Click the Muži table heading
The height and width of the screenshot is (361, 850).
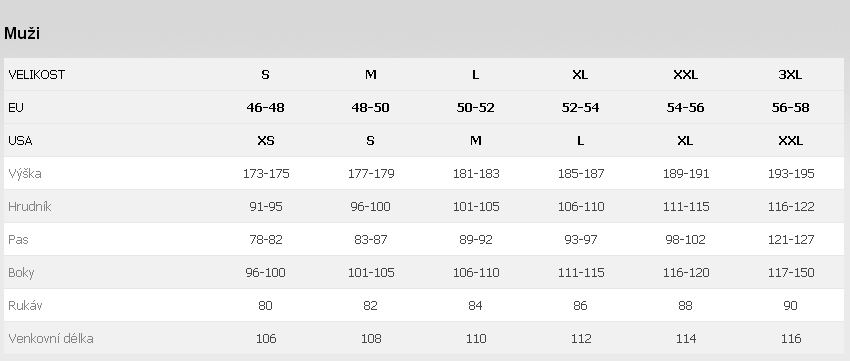22,33
